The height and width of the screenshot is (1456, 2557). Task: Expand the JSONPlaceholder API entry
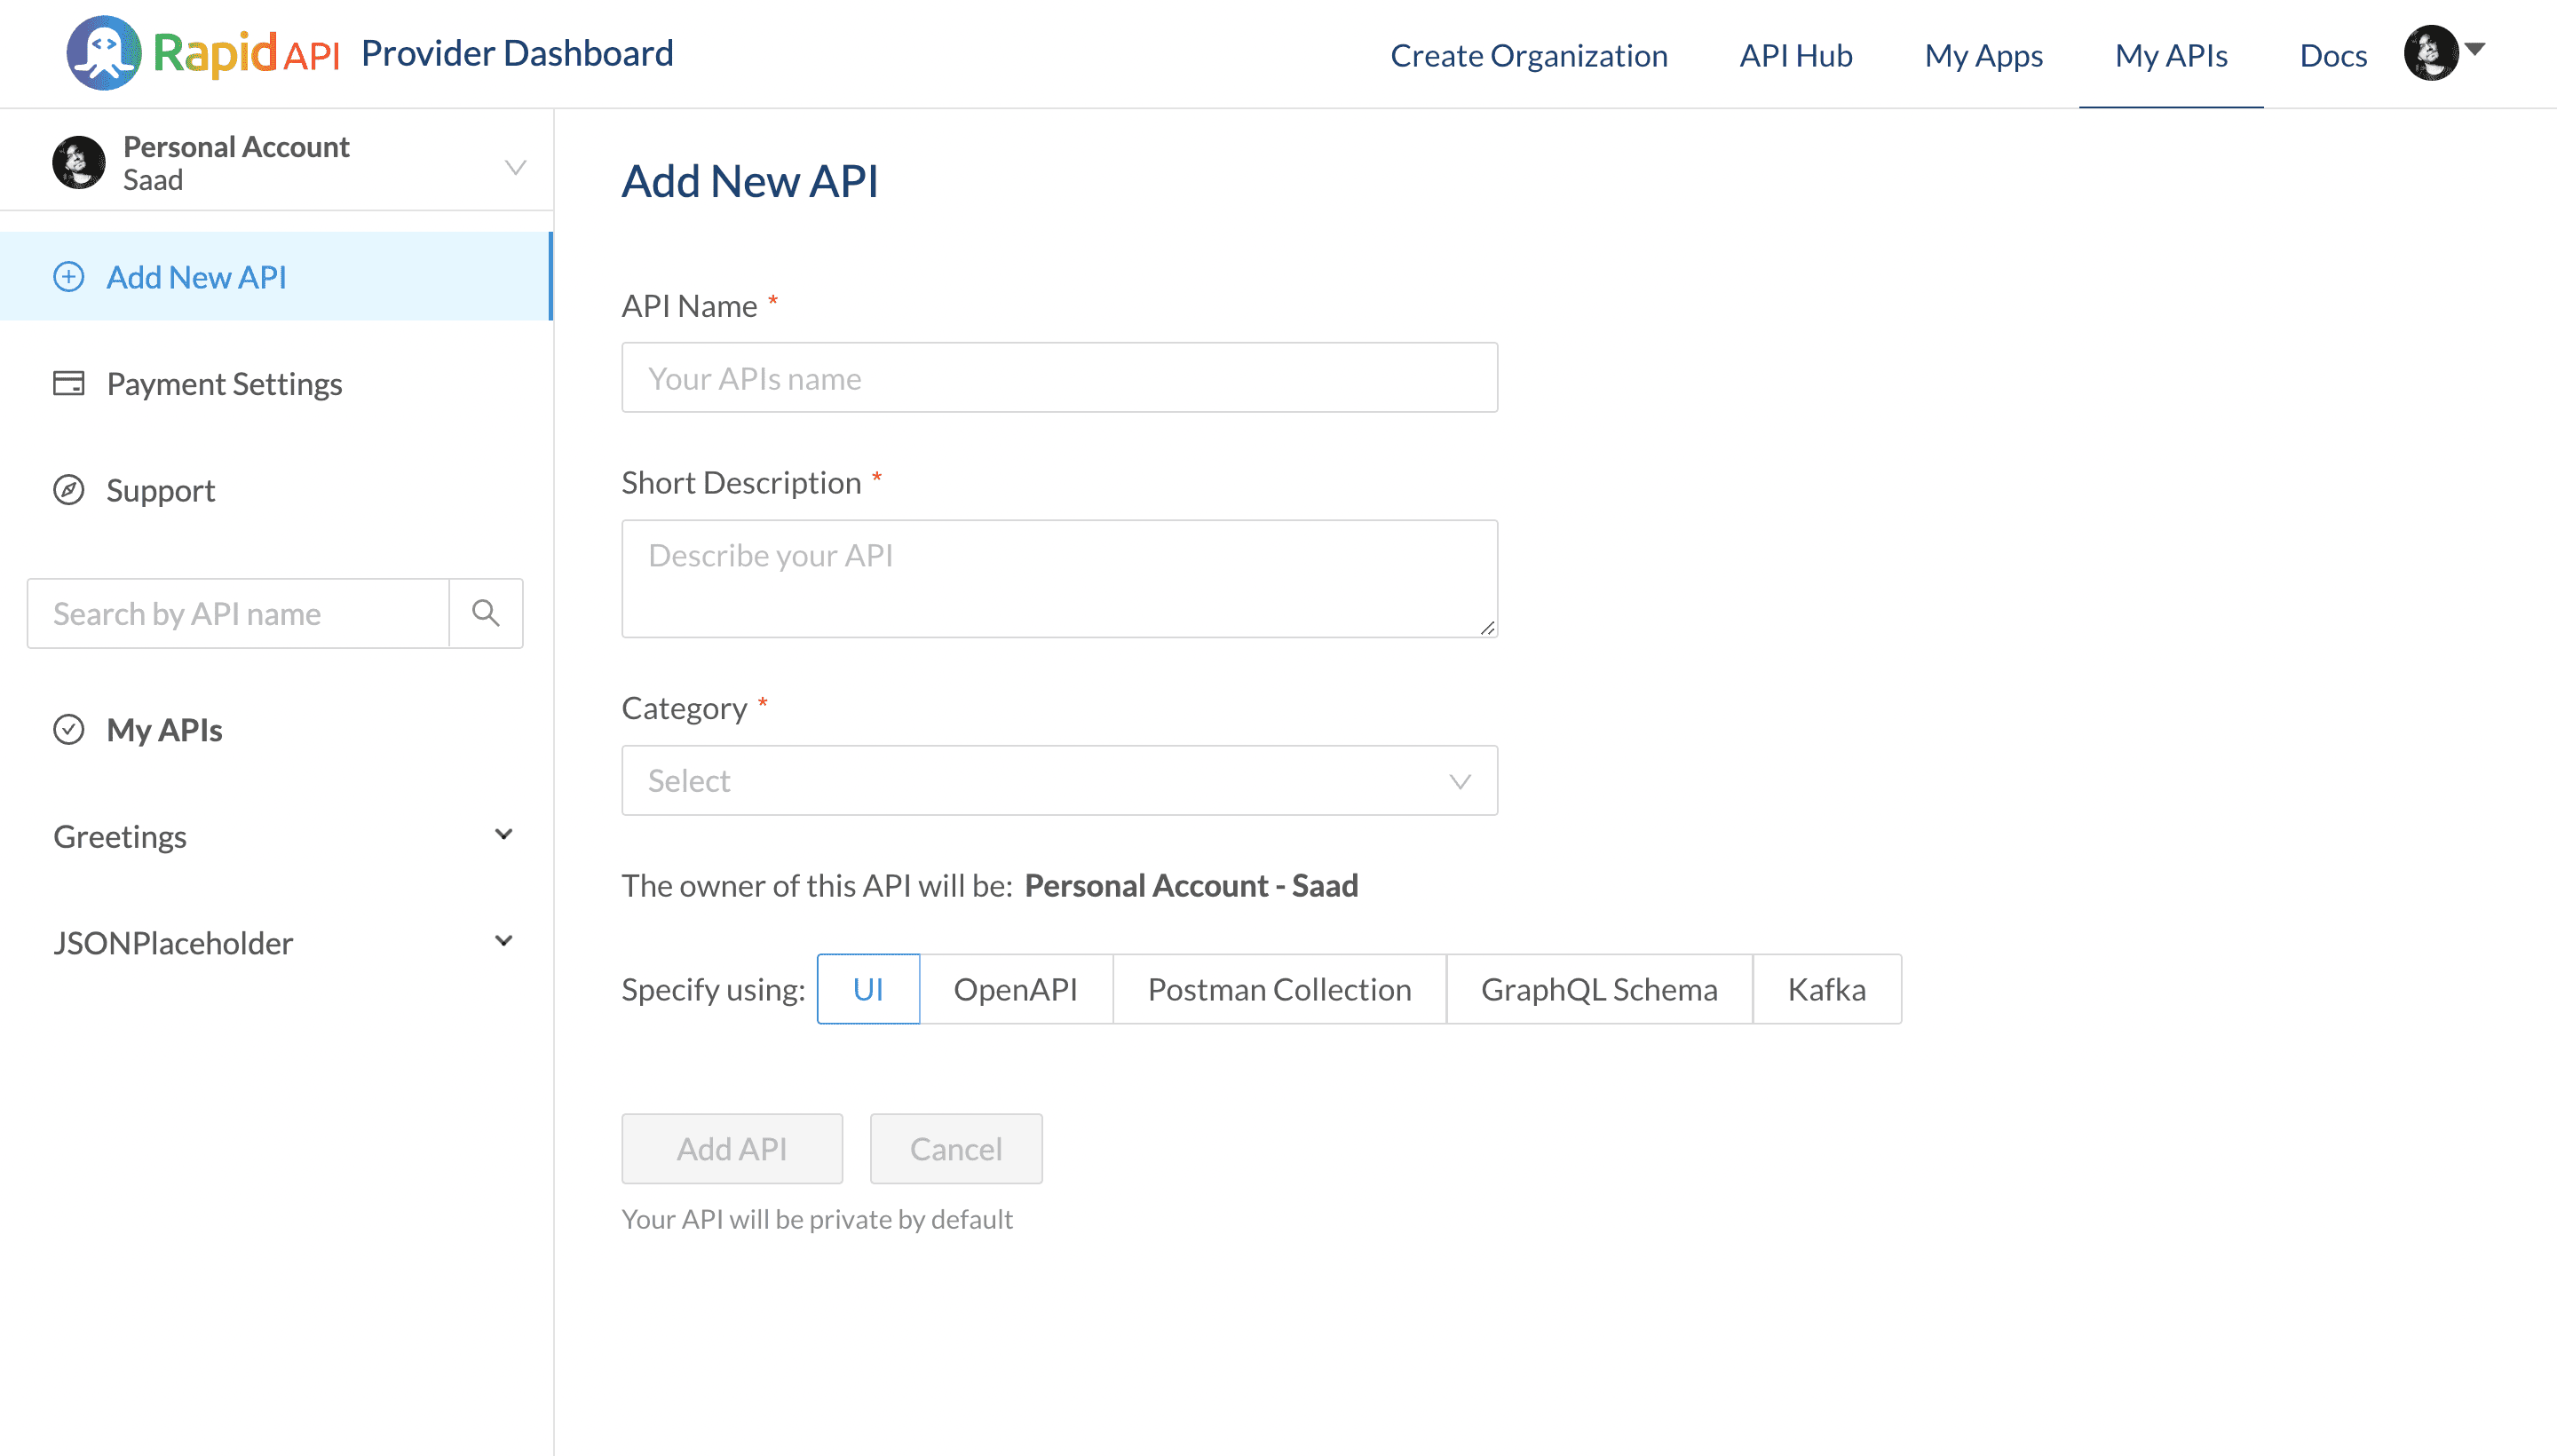(504, 941)
